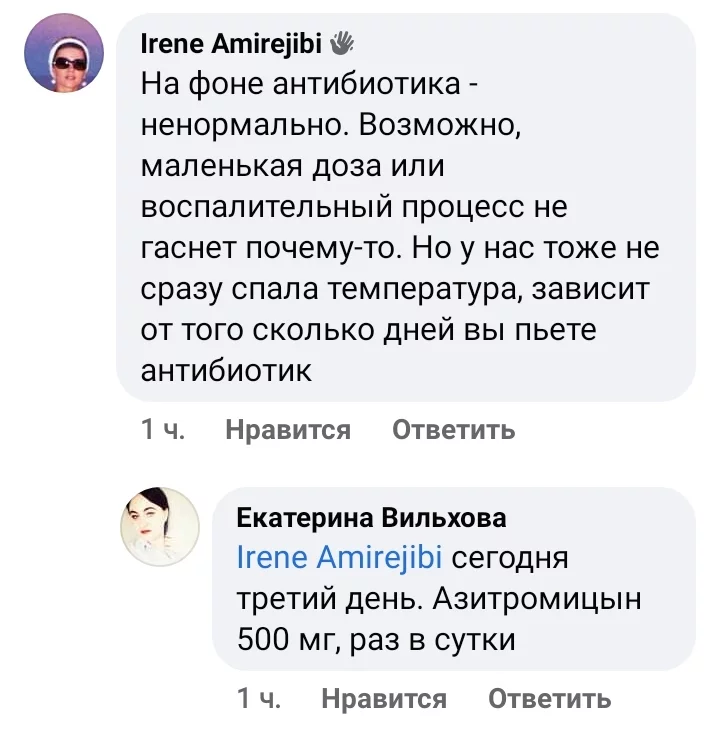Click the line 'На фоне антибиотика -'

[x=310, y=85]
